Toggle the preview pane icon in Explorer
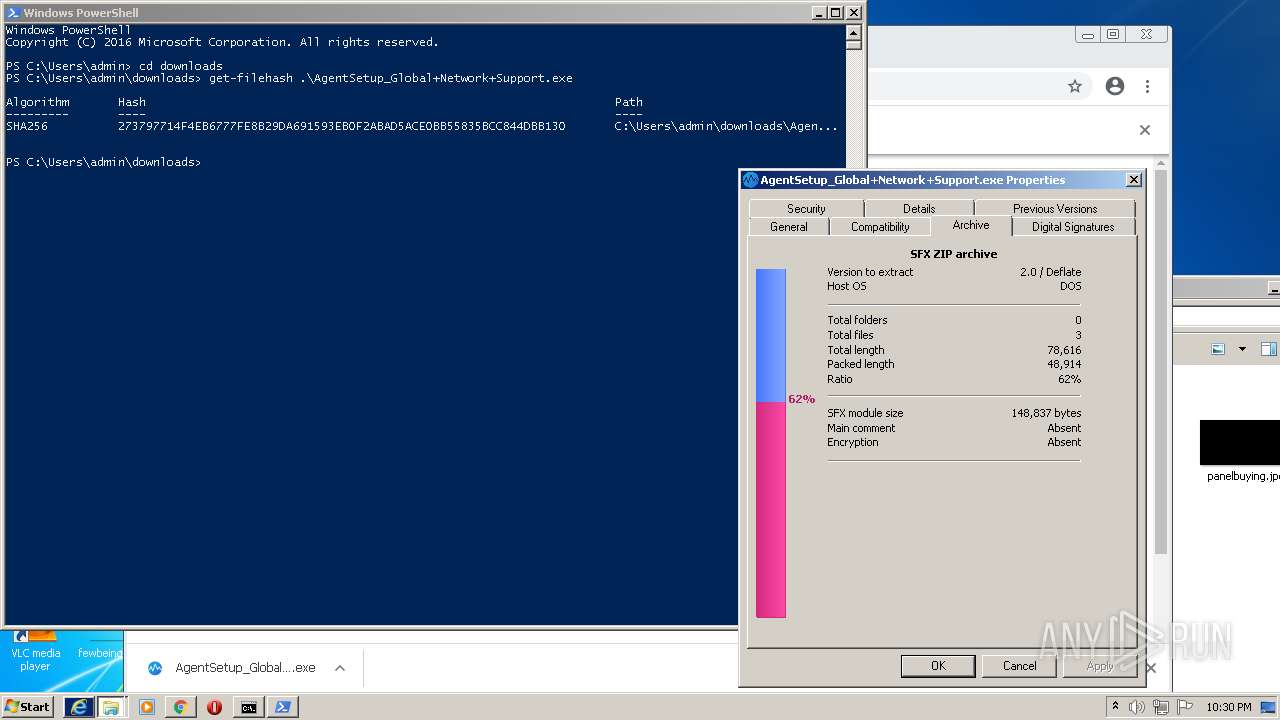The width and height of the screenshot is (1280, 720). [x=1268, y=349]
